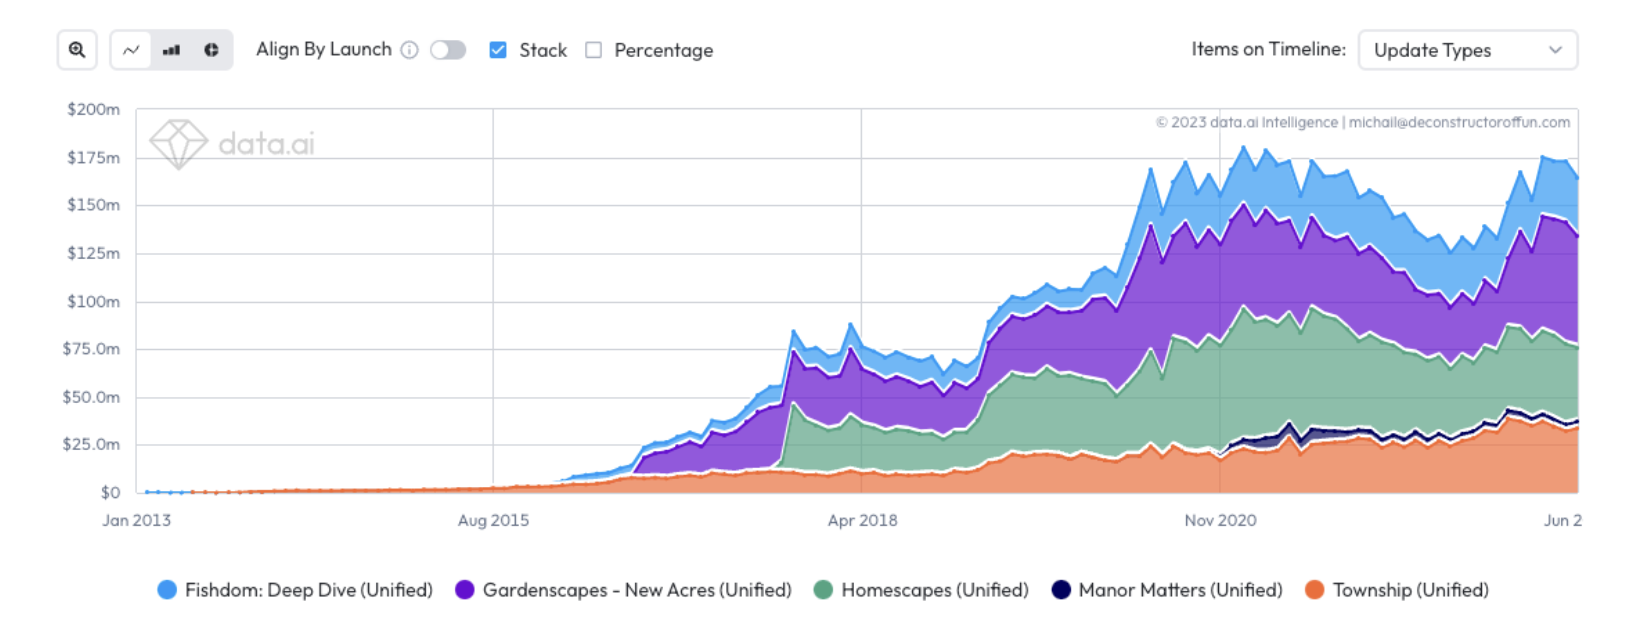Click the $175m axis label

[93, 157]
